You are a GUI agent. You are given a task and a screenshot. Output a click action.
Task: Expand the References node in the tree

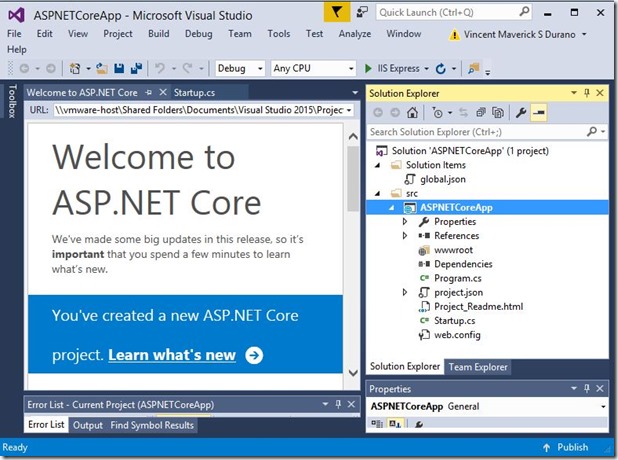(405, 235)
